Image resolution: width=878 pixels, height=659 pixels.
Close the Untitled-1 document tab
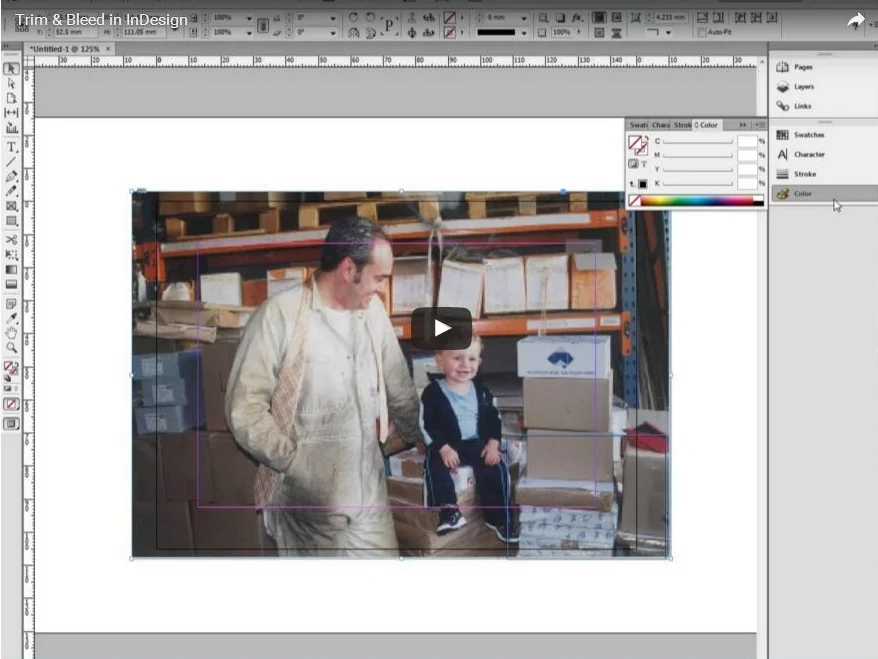[x=108, y=49]
